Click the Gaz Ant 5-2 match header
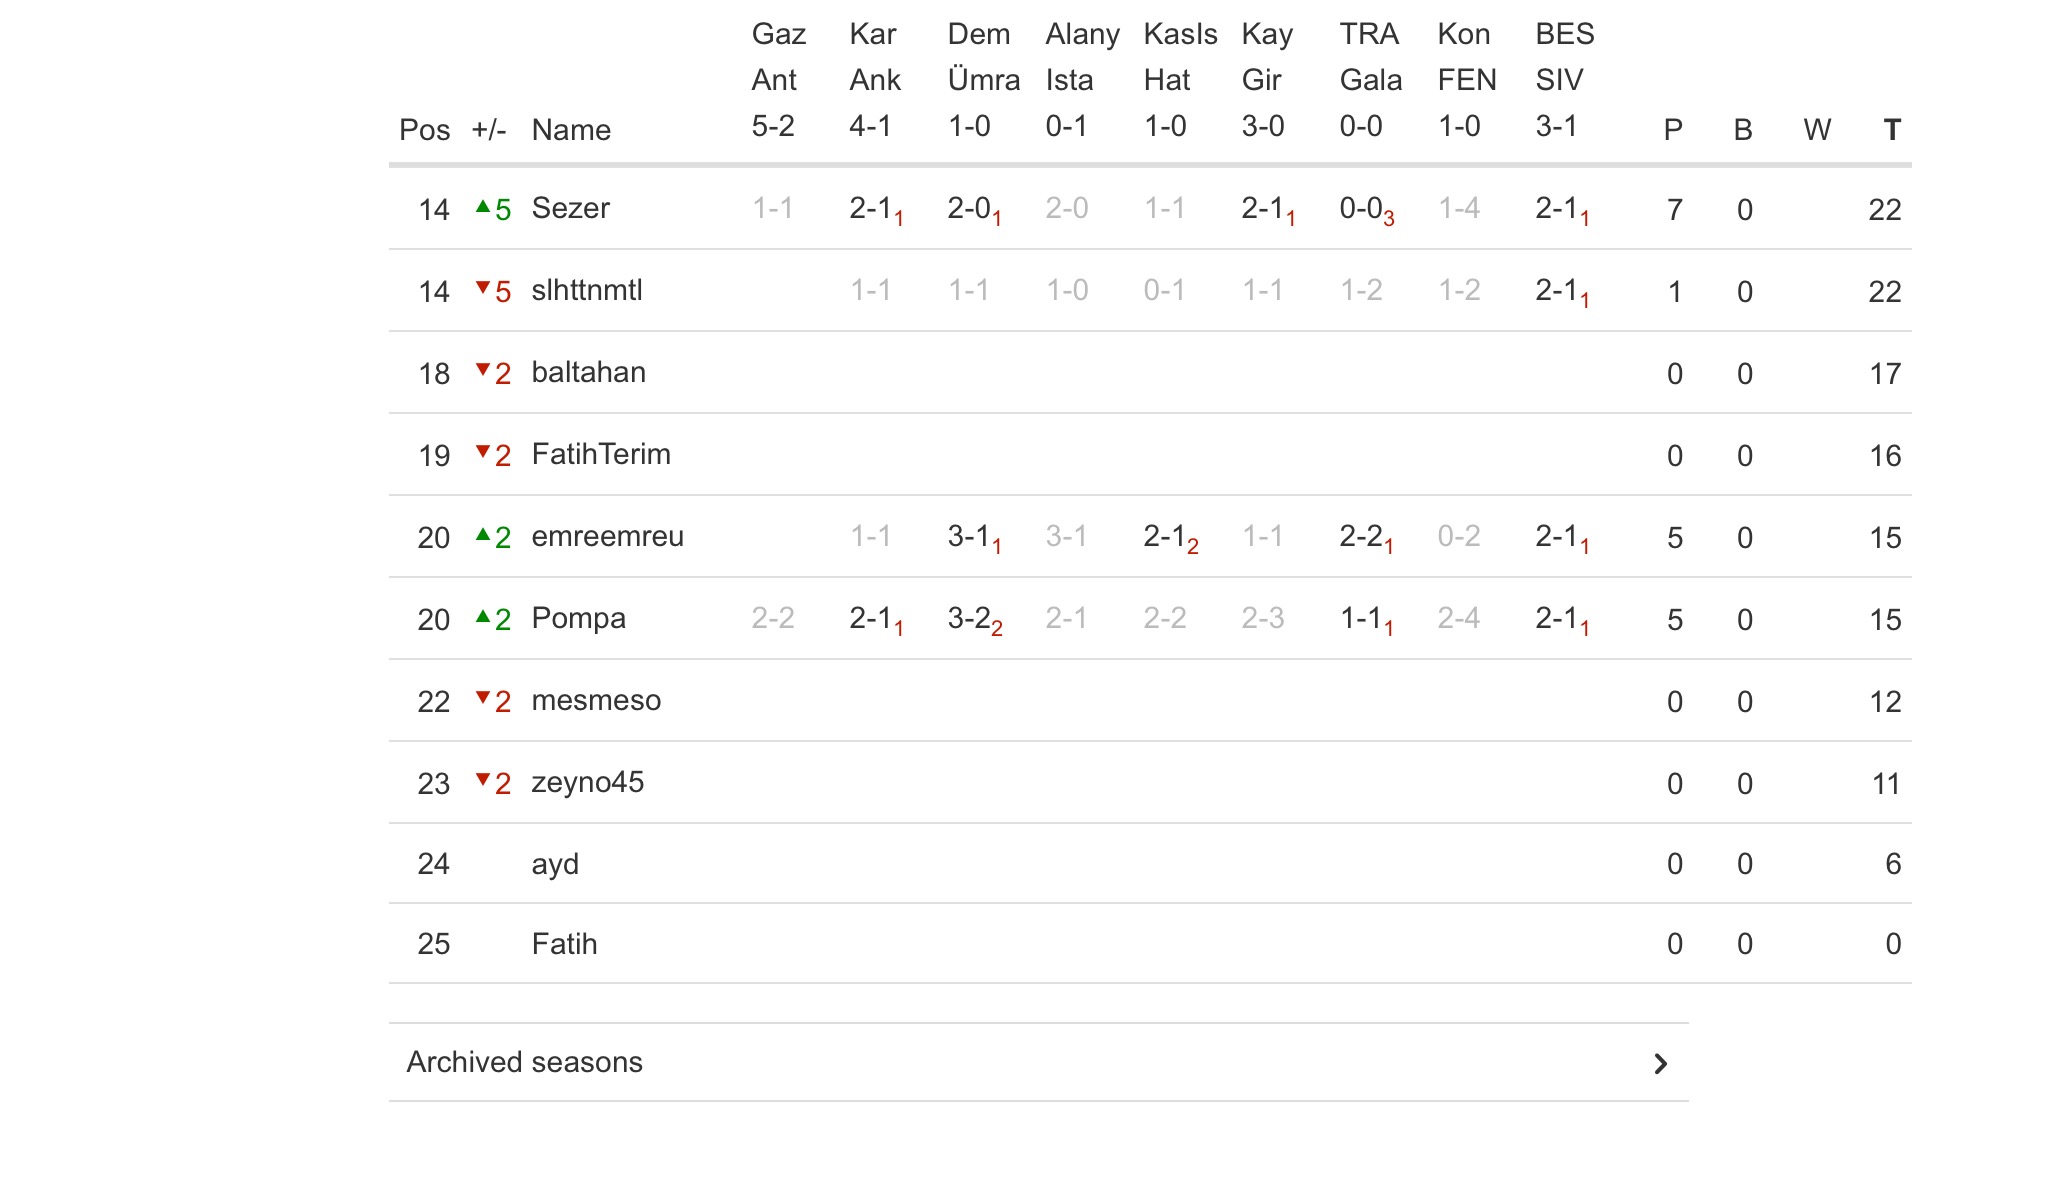The height and width of the screenshot is (1186, 2048). point(777,80)
